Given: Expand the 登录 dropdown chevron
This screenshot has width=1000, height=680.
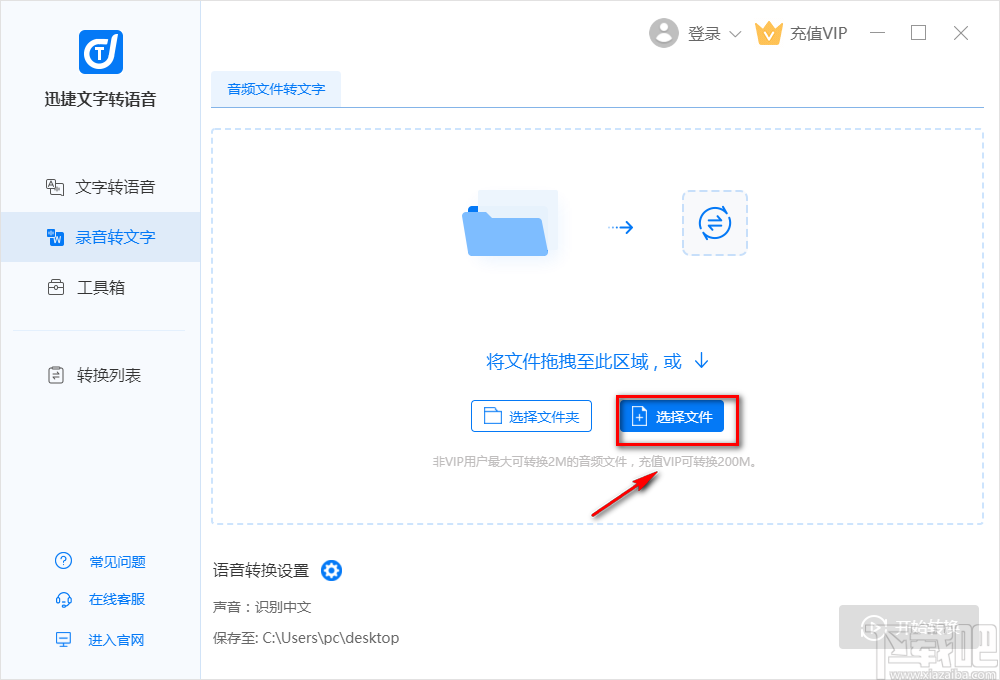Looking at the screenshot, I should pos(736,33).
